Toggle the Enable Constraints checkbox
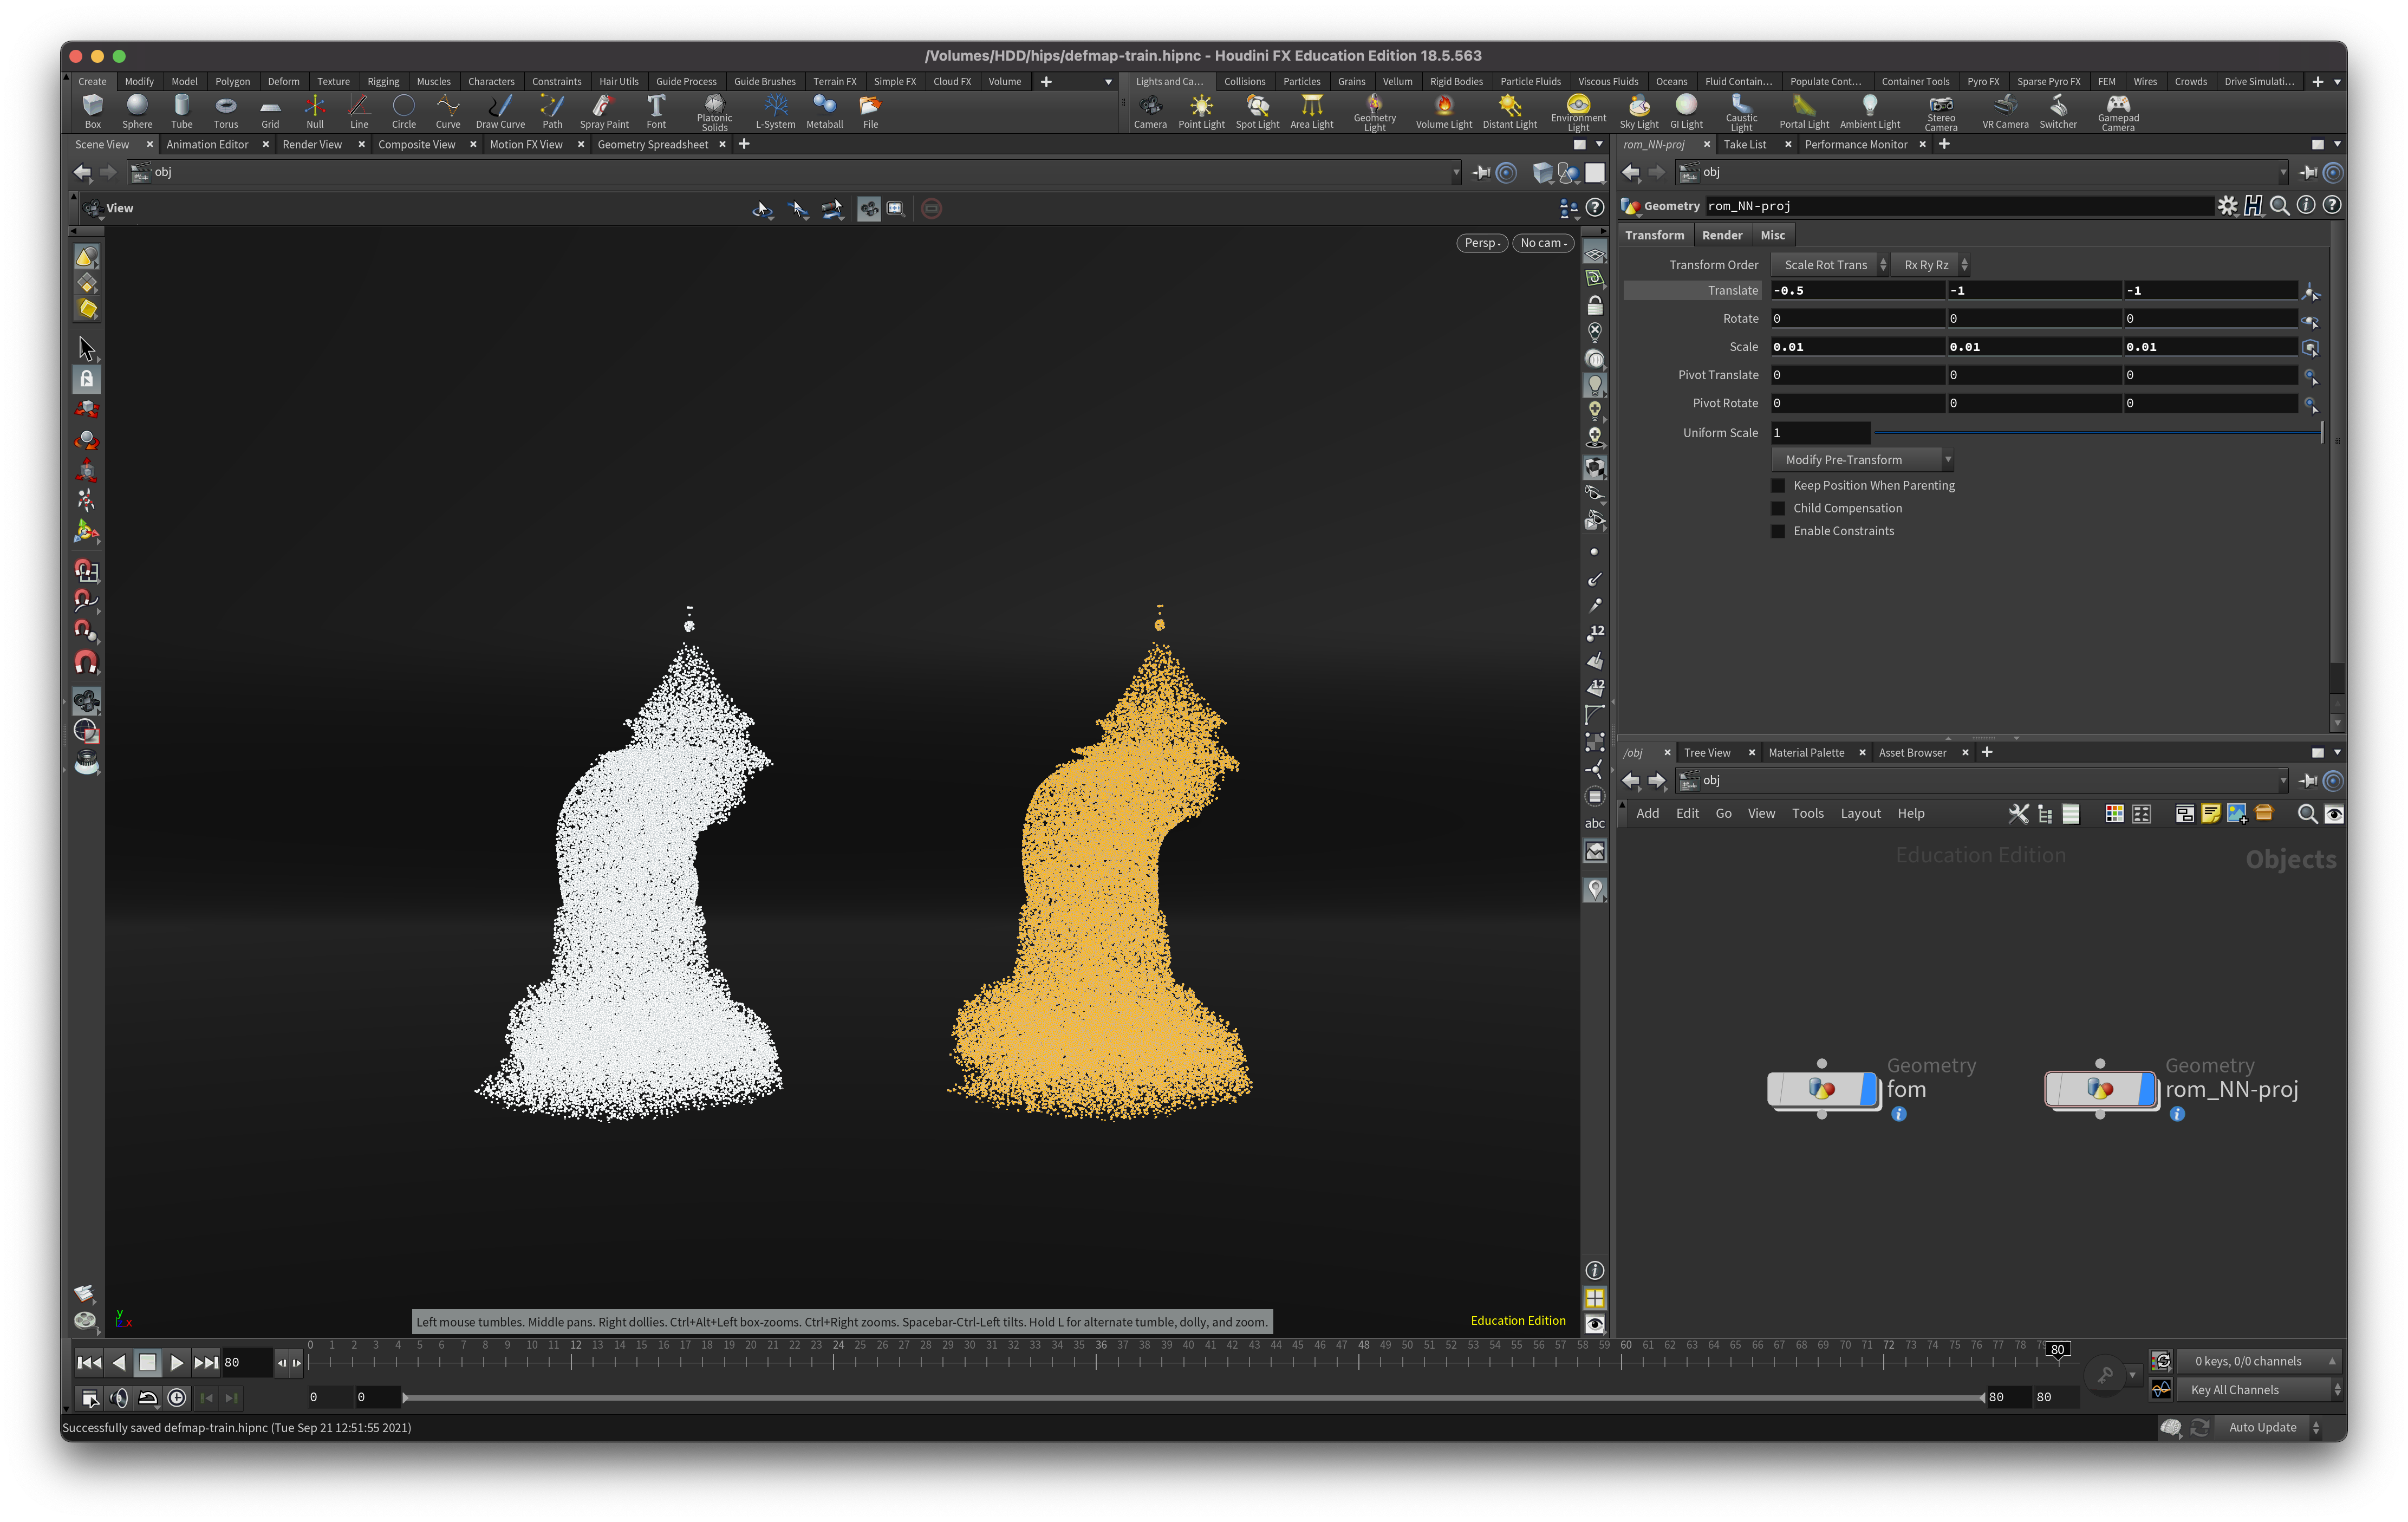 tap(1777, 531)
